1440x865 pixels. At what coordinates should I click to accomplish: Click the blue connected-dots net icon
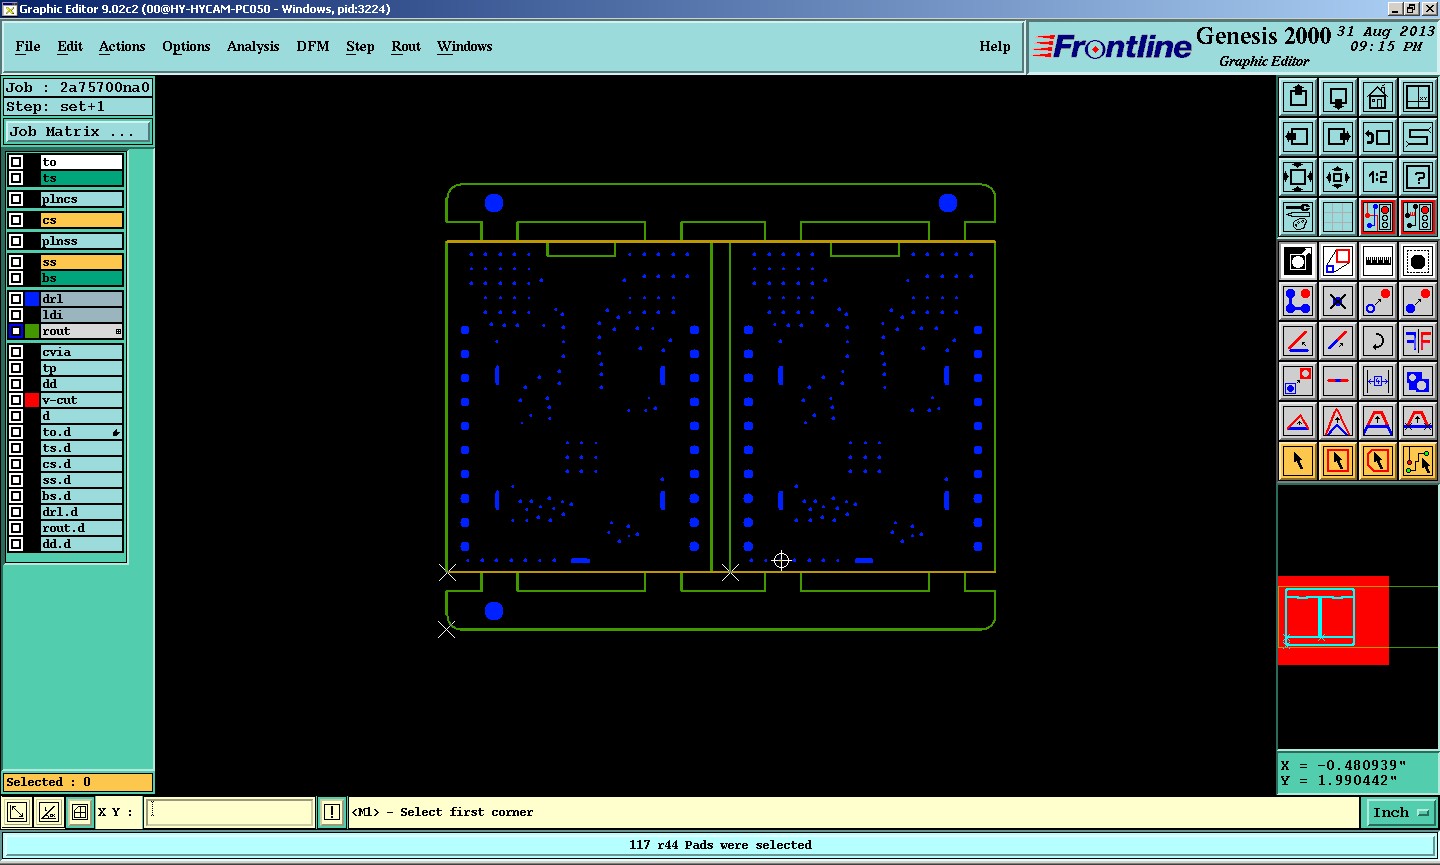point(1298,301)
